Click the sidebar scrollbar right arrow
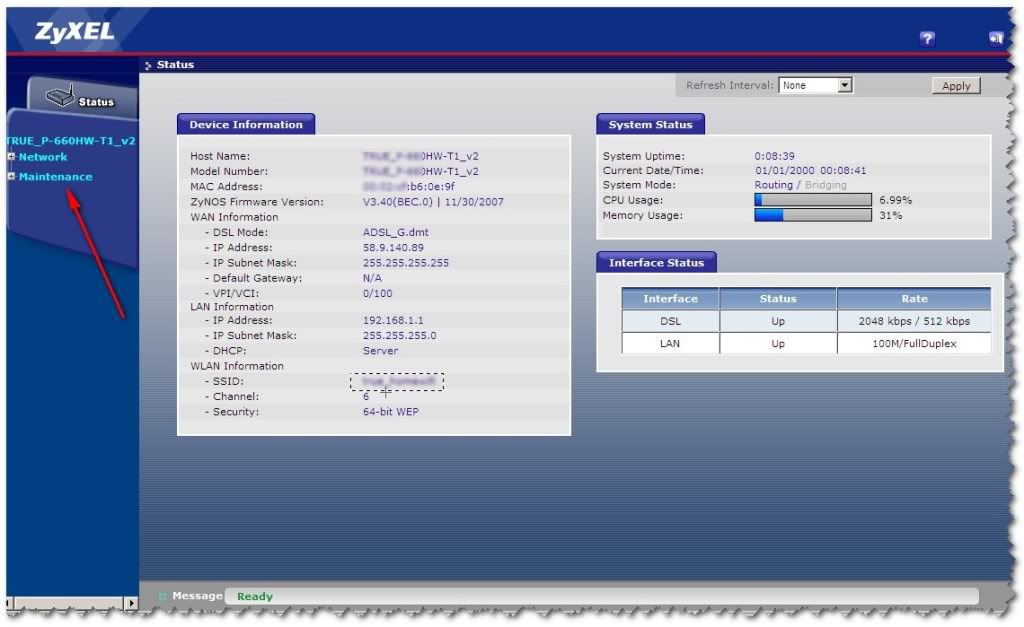1024x627 pixels. click(x=131, y=604)
